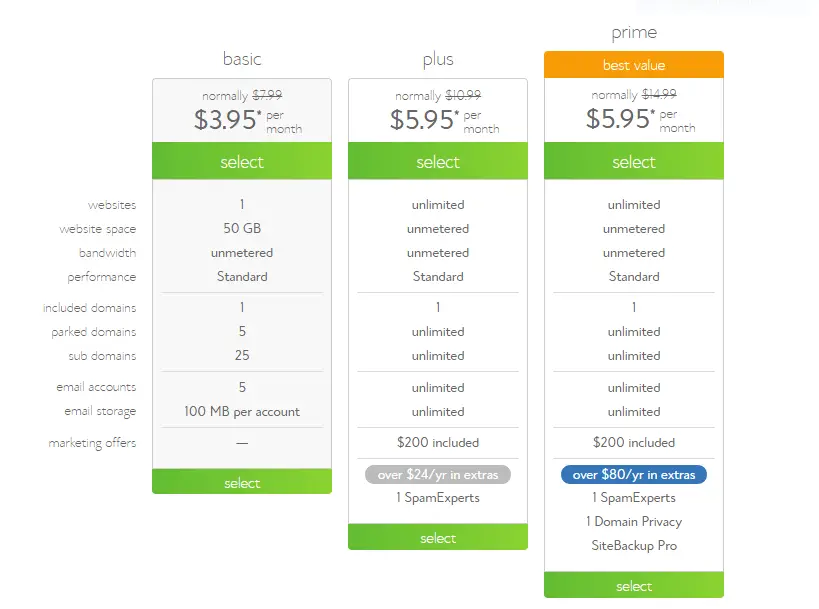
Task: Click 1 SpamExperts in plus plan
Action: click(438, 497)
